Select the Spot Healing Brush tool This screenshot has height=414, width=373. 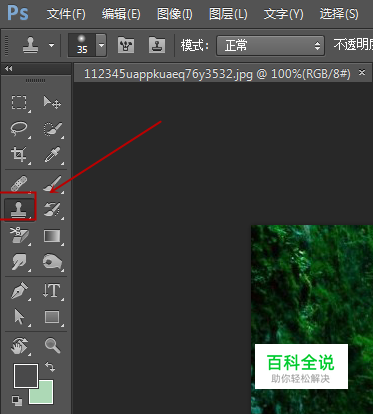coord(19,184)
